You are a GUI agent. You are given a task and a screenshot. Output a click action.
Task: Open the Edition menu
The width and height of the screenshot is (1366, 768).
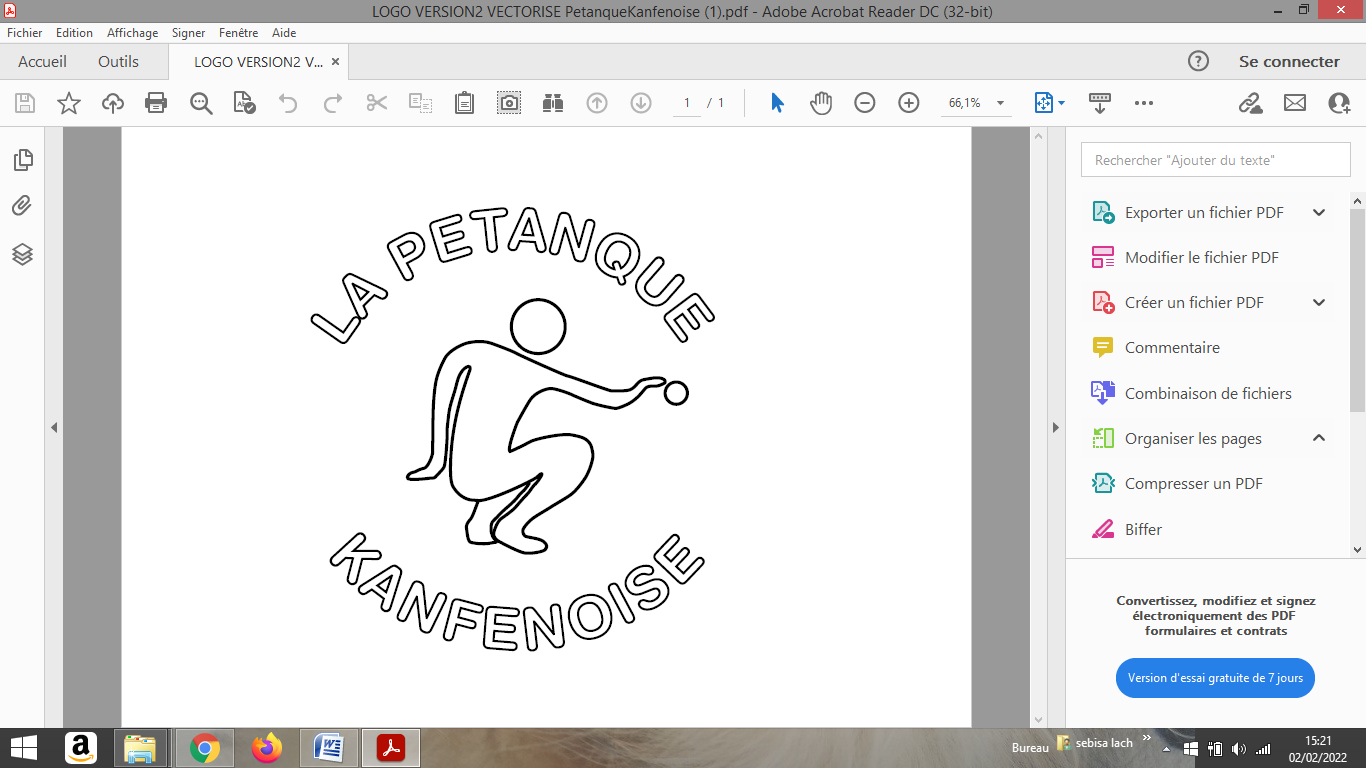74,33
